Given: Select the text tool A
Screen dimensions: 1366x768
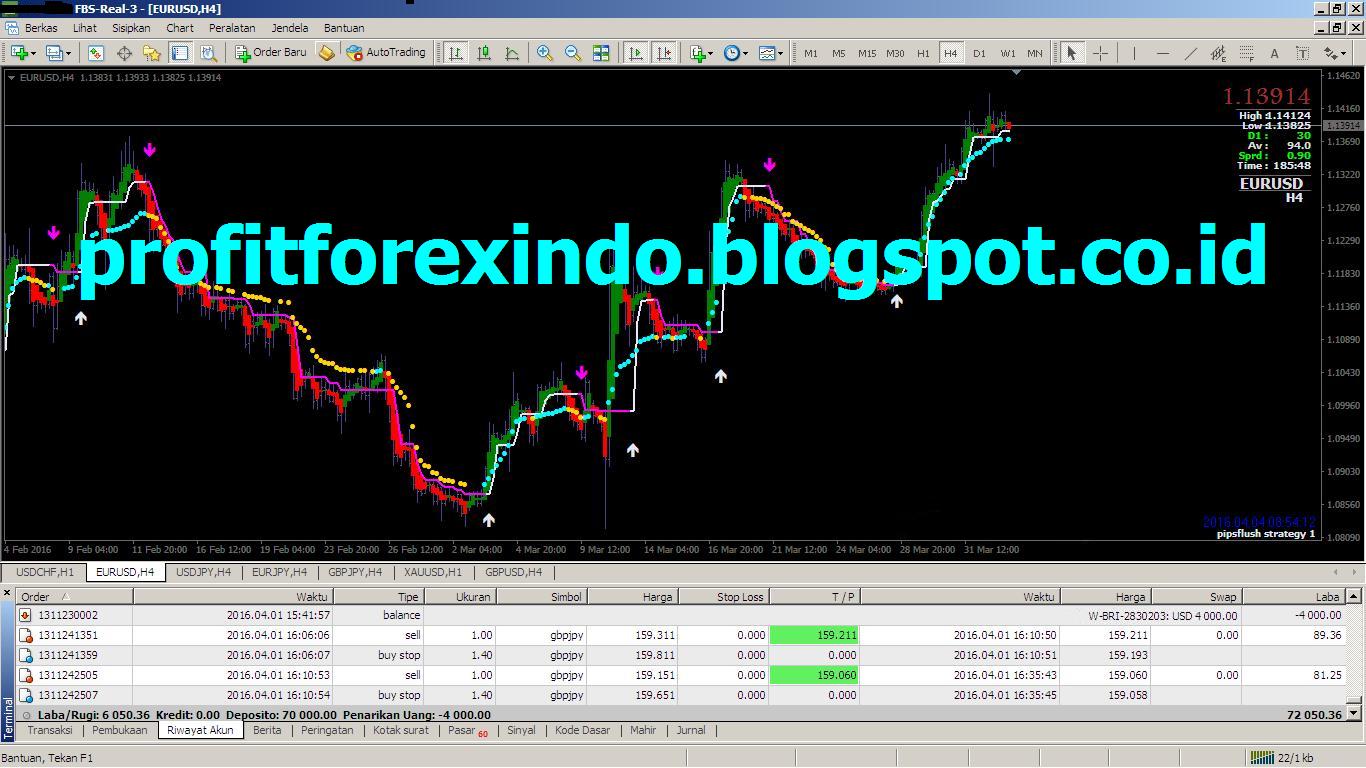Looking at the screenshot, I should pos(1274,53).
